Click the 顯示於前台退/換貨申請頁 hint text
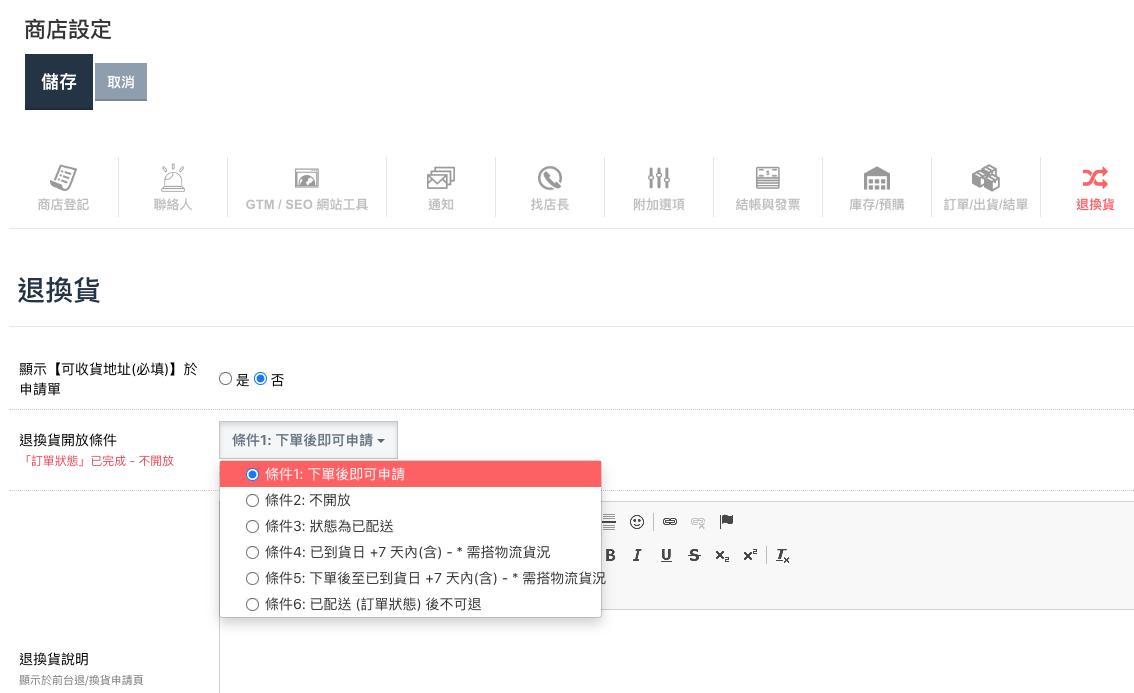 pyautogui.click(x=81, y=680)
